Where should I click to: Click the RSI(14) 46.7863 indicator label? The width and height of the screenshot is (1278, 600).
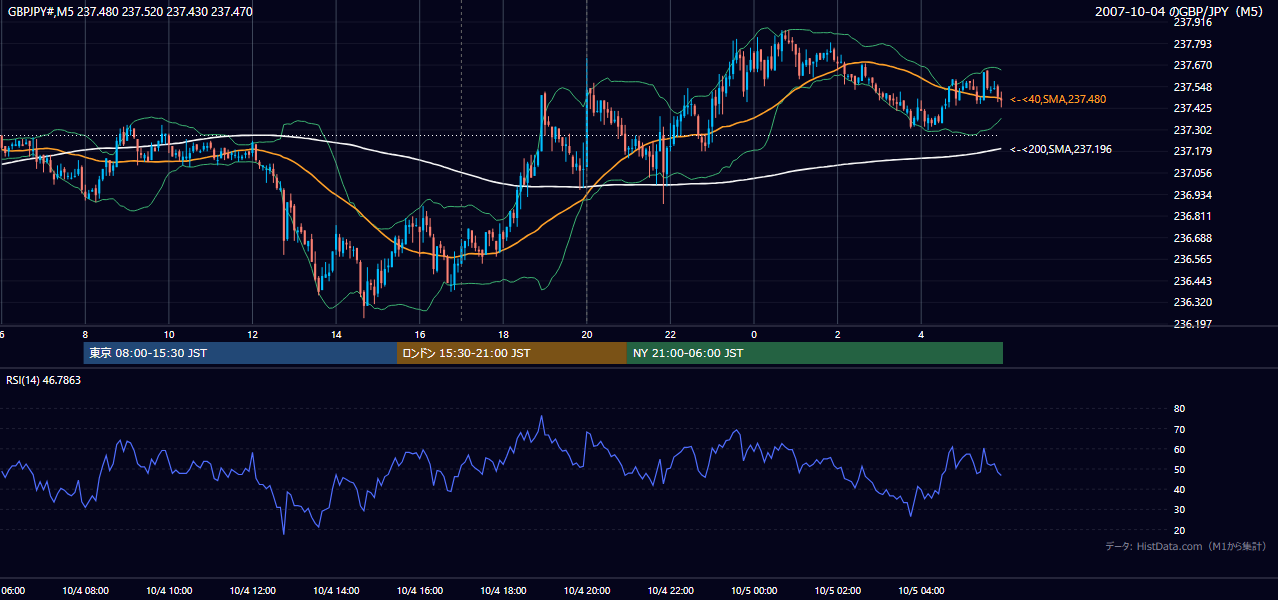point(44,380)
